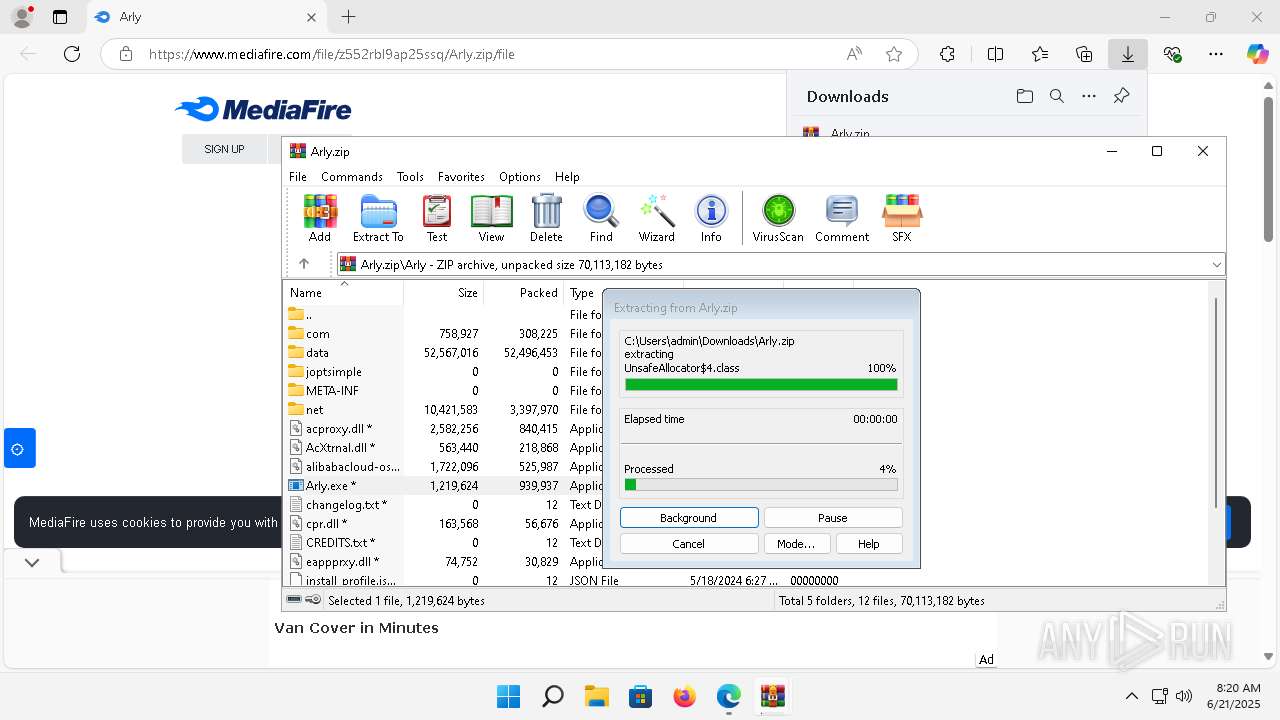Click the Comment toolbar icon

(x=842, y=219)
